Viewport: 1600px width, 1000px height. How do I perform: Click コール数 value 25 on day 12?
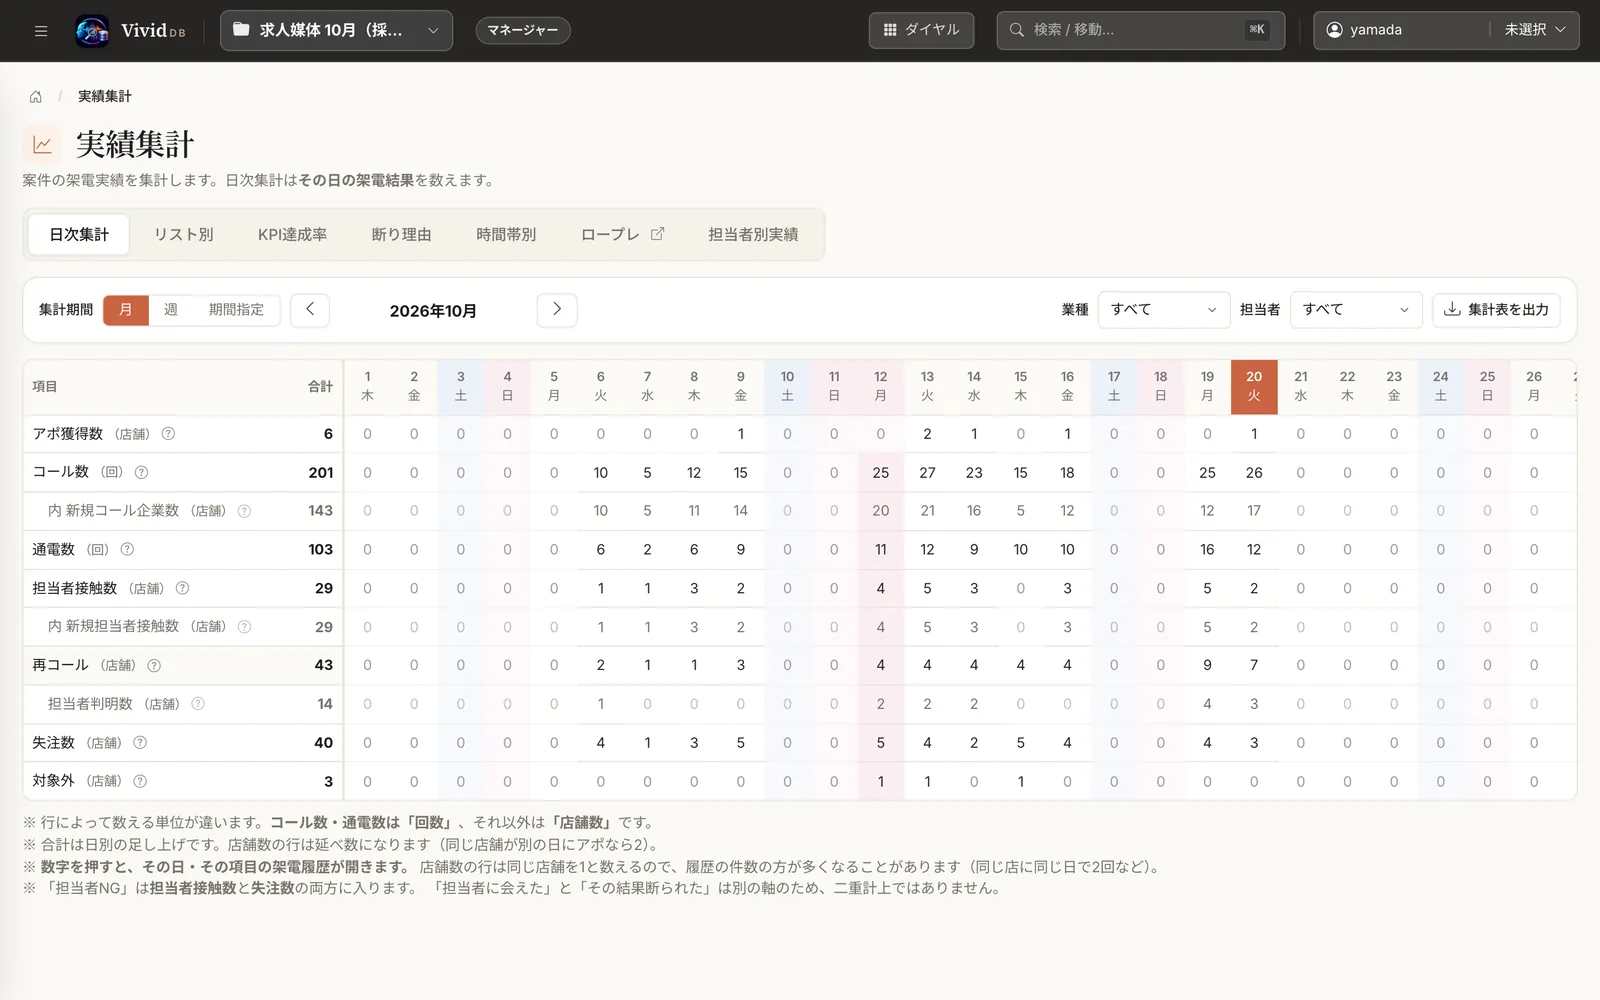pyautogui.click(x=880, y=473)
